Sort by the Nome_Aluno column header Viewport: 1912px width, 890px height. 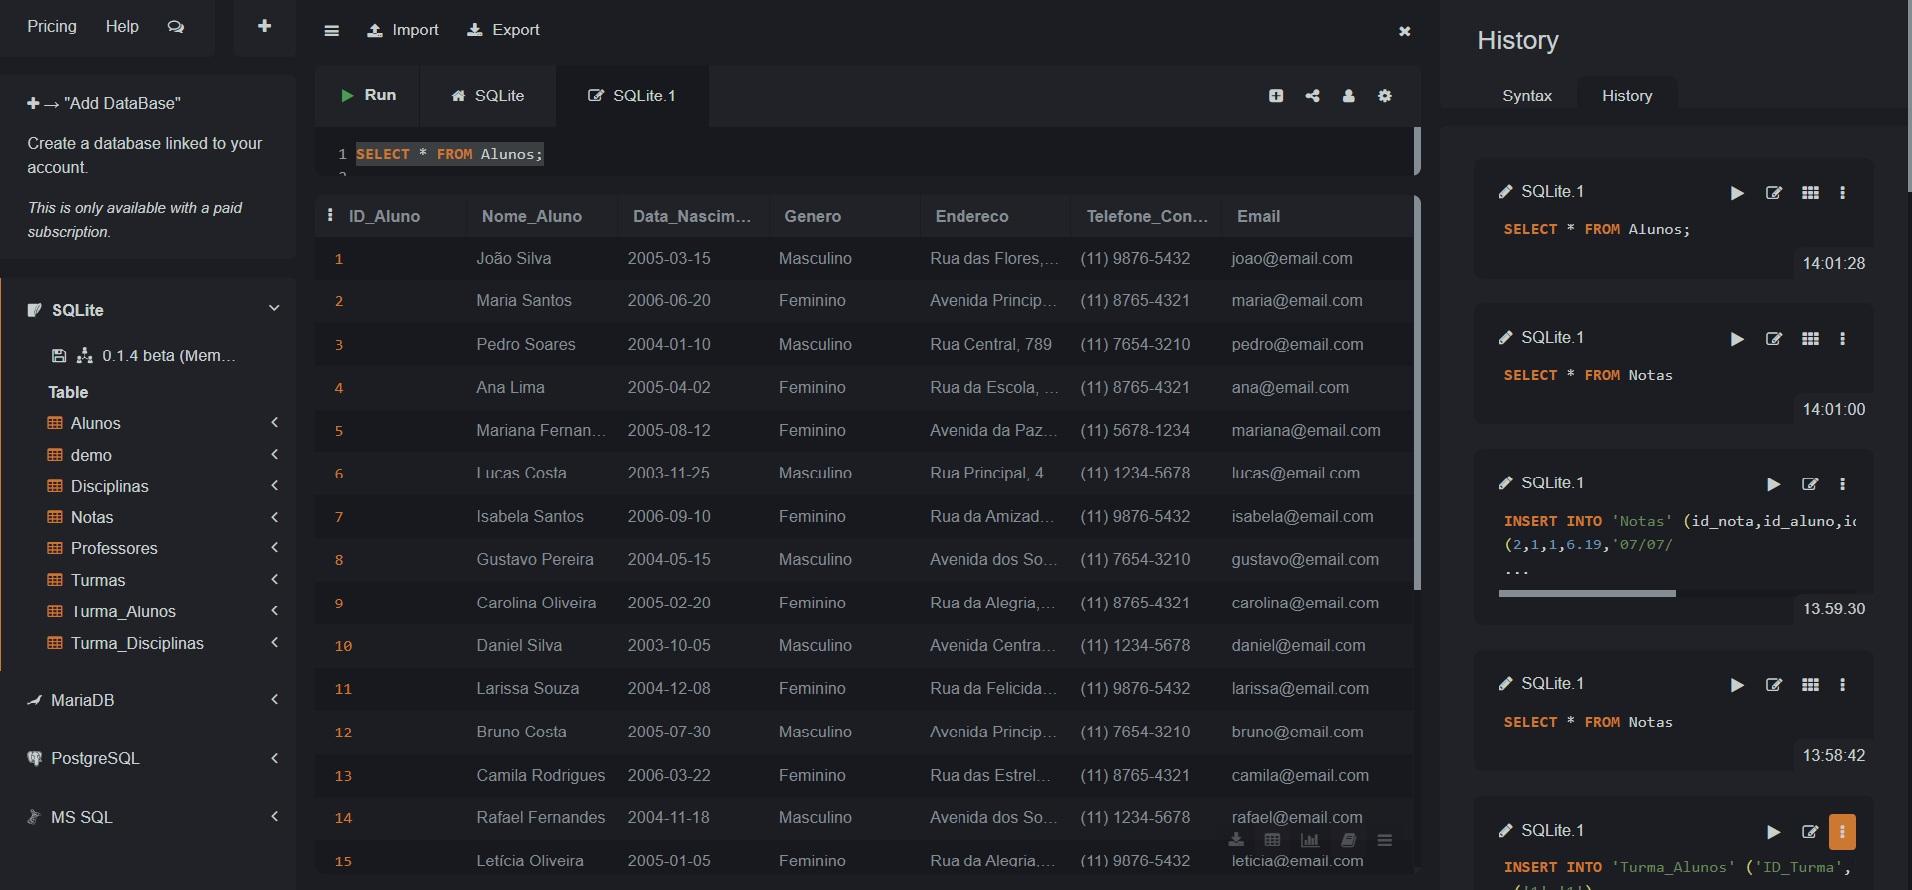532,216
